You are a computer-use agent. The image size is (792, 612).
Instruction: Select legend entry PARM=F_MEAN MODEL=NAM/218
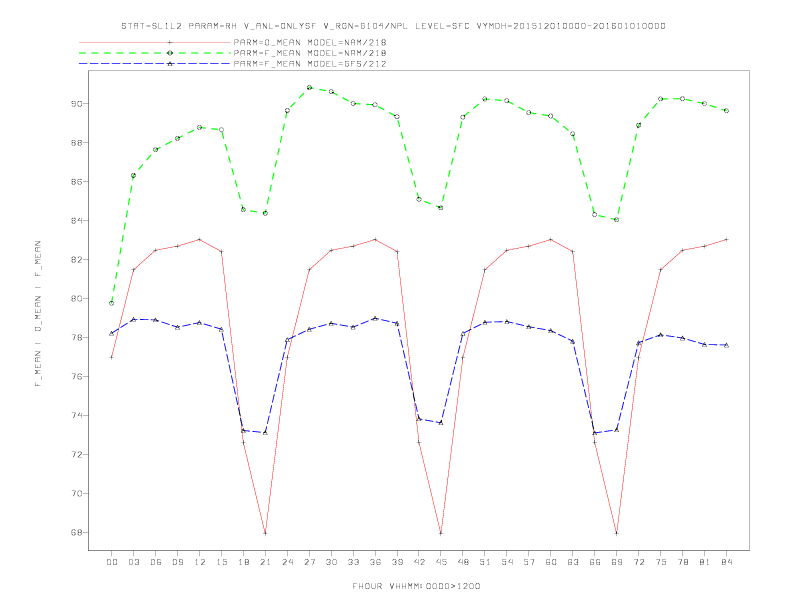pos(310,53)
